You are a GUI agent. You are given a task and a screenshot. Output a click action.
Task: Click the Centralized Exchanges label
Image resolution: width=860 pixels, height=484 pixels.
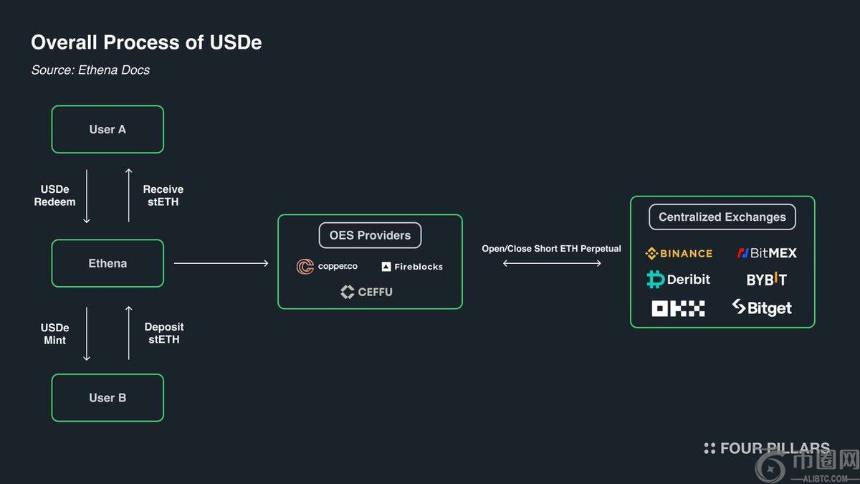click(x=722, y=217)
